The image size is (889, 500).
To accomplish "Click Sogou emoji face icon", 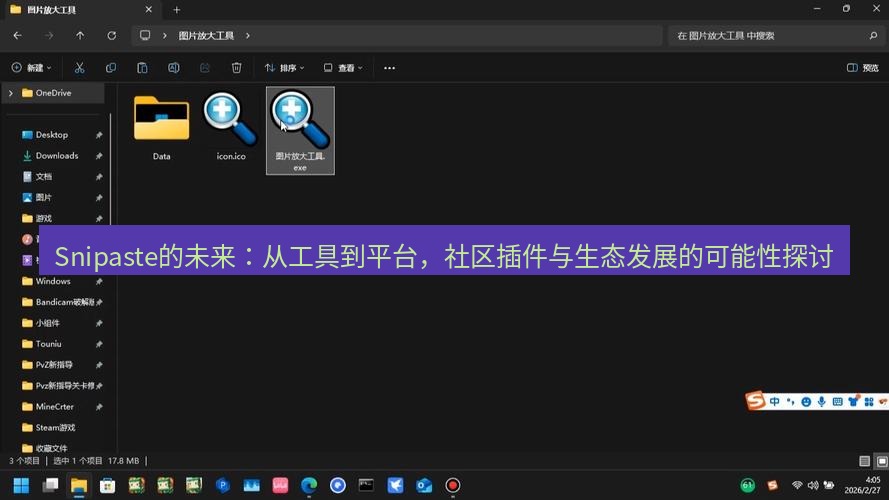I will (x=806, y=402).
